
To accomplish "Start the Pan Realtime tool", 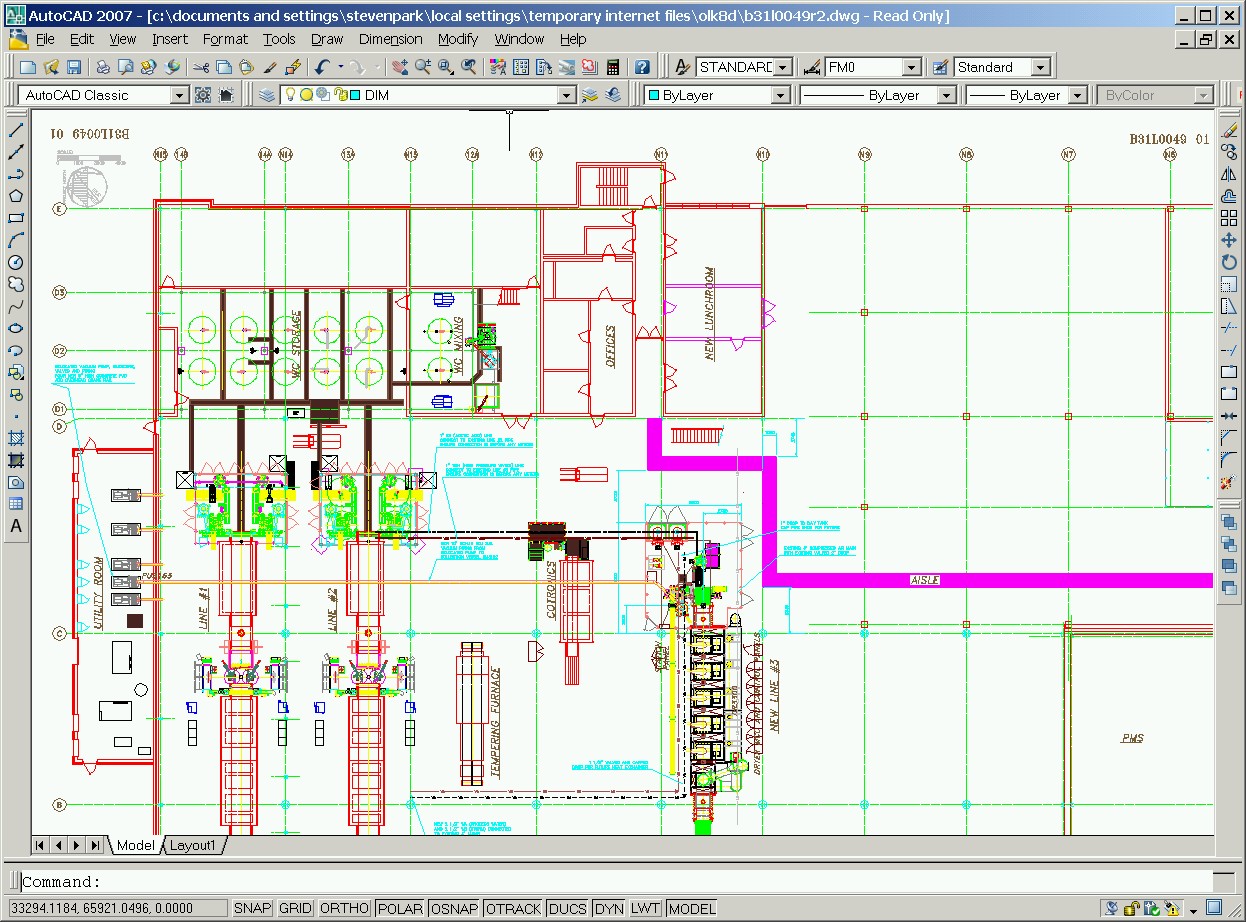I will 400,67.
